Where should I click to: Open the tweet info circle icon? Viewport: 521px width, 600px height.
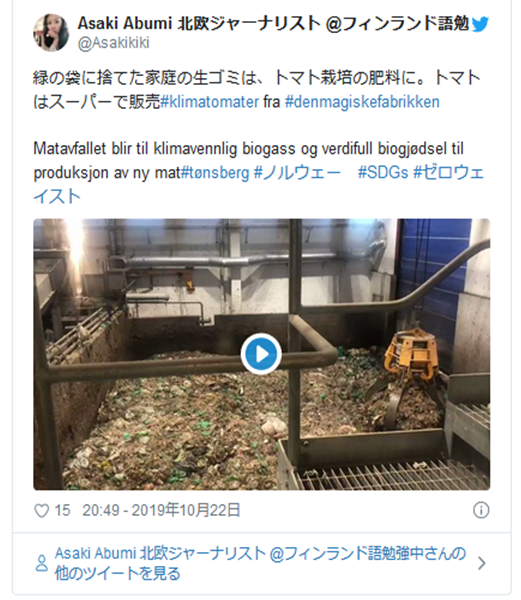pos(481,510)
